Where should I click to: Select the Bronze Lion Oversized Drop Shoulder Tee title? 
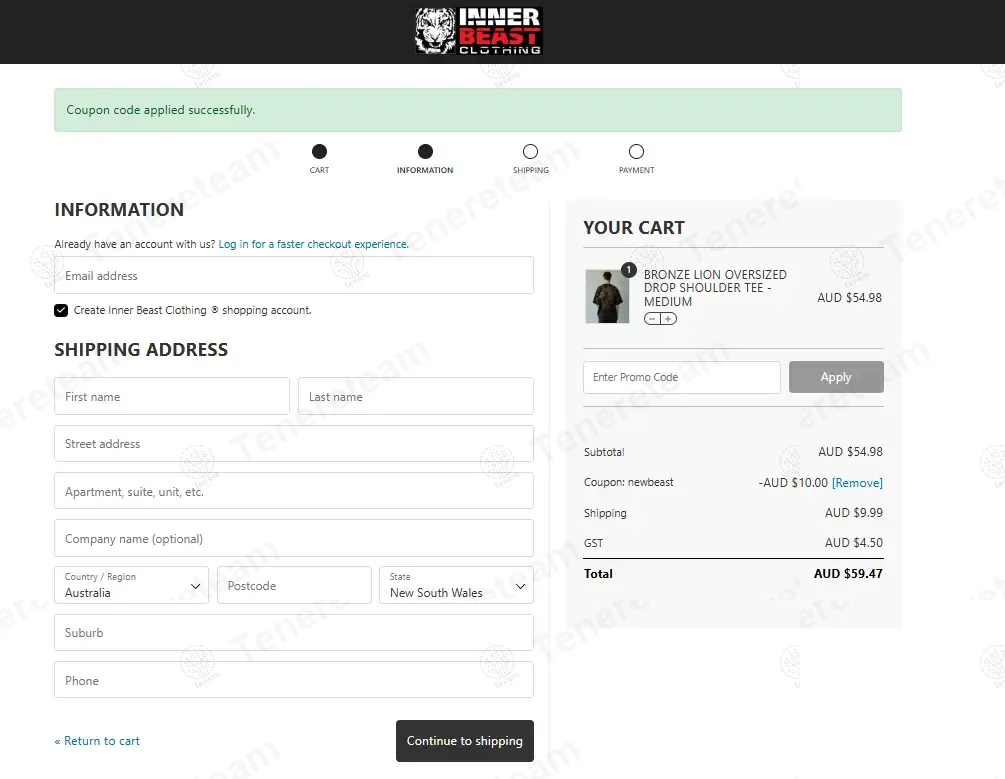coord(715,288)
